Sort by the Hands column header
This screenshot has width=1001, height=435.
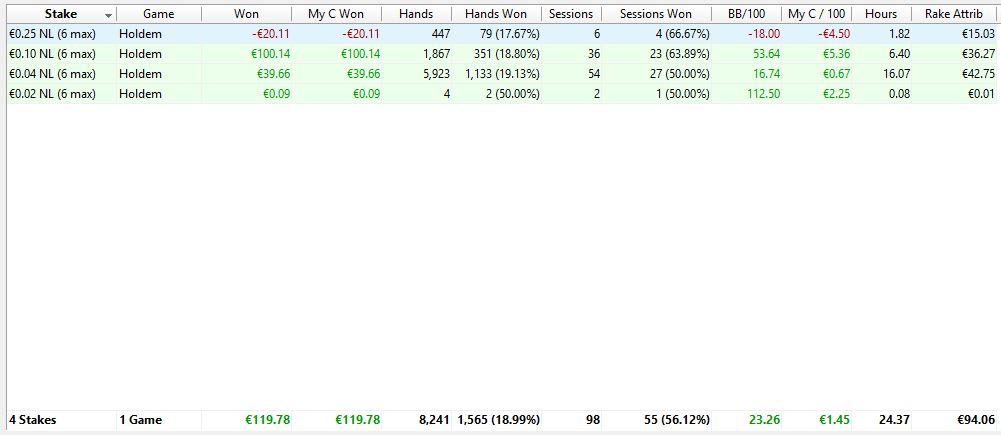(x=416, y=13)
